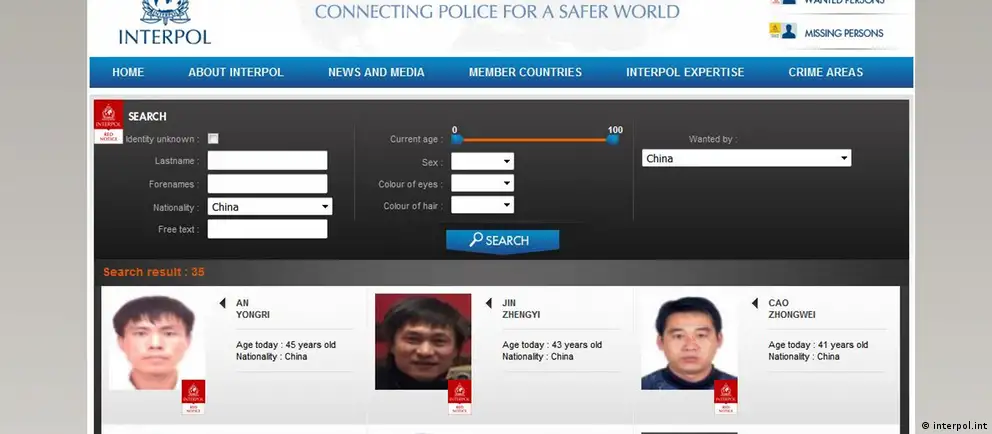Click the Red Notice icon beside the SEARCH heading

pos(108,122)
